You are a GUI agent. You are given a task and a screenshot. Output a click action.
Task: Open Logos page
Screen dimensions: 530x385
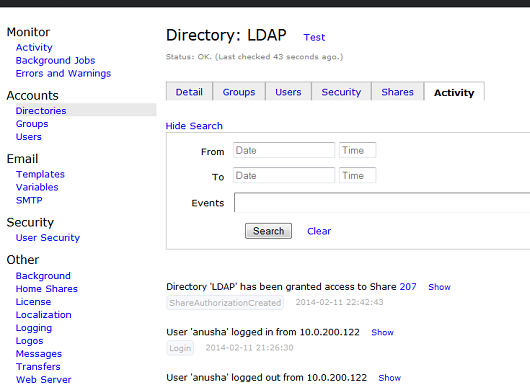click(30, 341)
